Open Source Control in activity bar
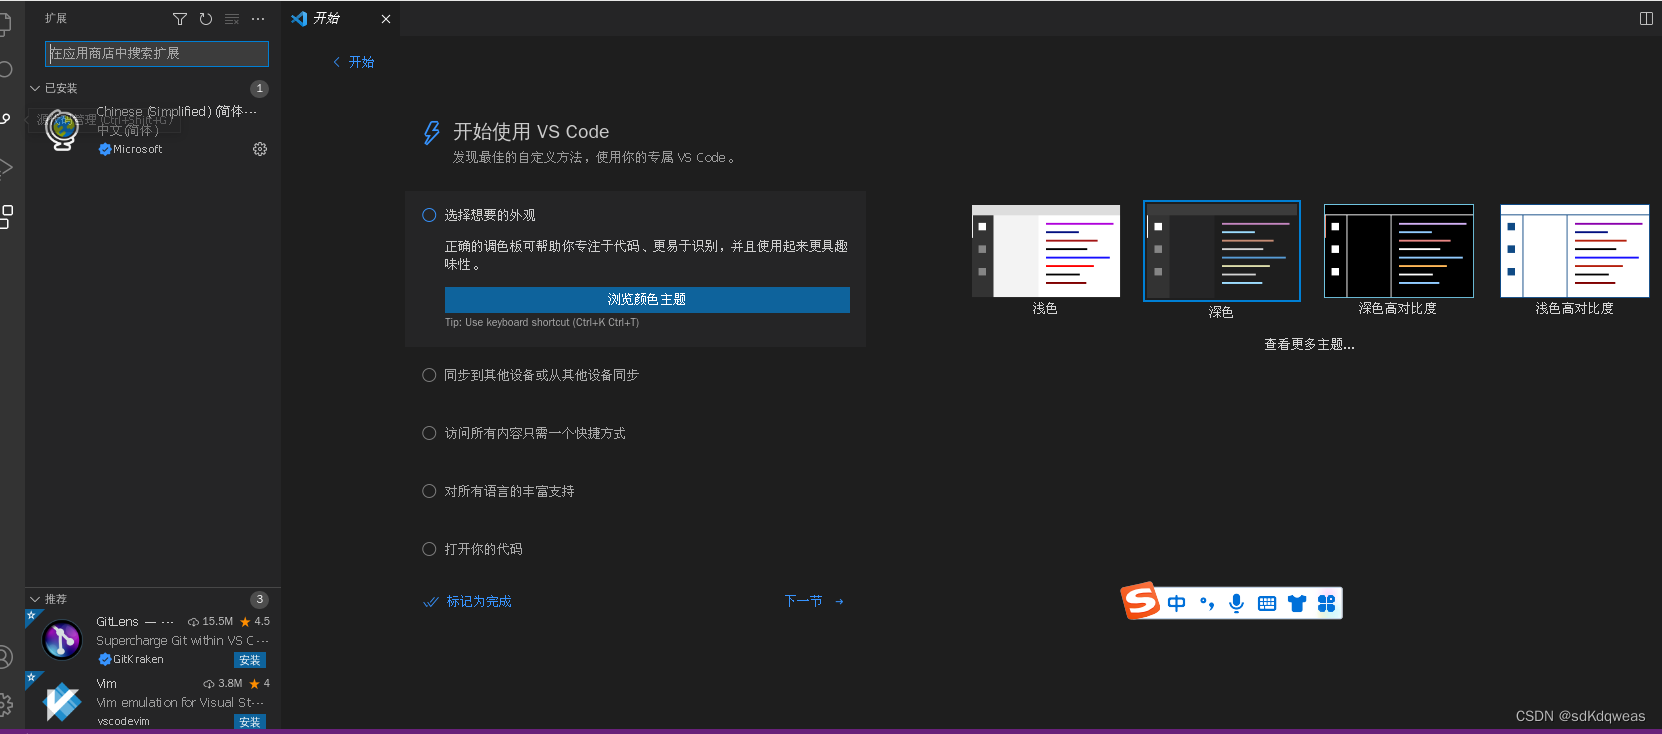 click(x=5, y=118)
